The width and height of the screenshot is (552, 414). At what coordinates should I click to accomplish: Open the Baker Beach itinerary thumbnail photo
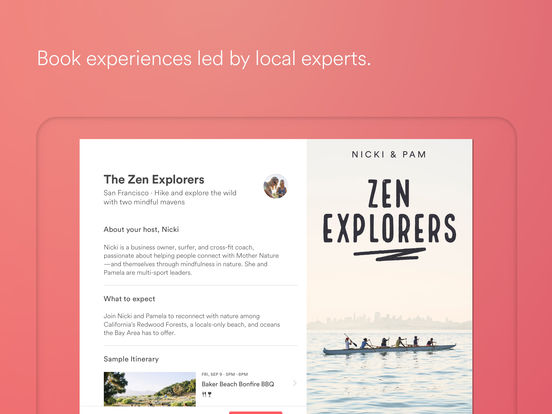coord(150,389)
